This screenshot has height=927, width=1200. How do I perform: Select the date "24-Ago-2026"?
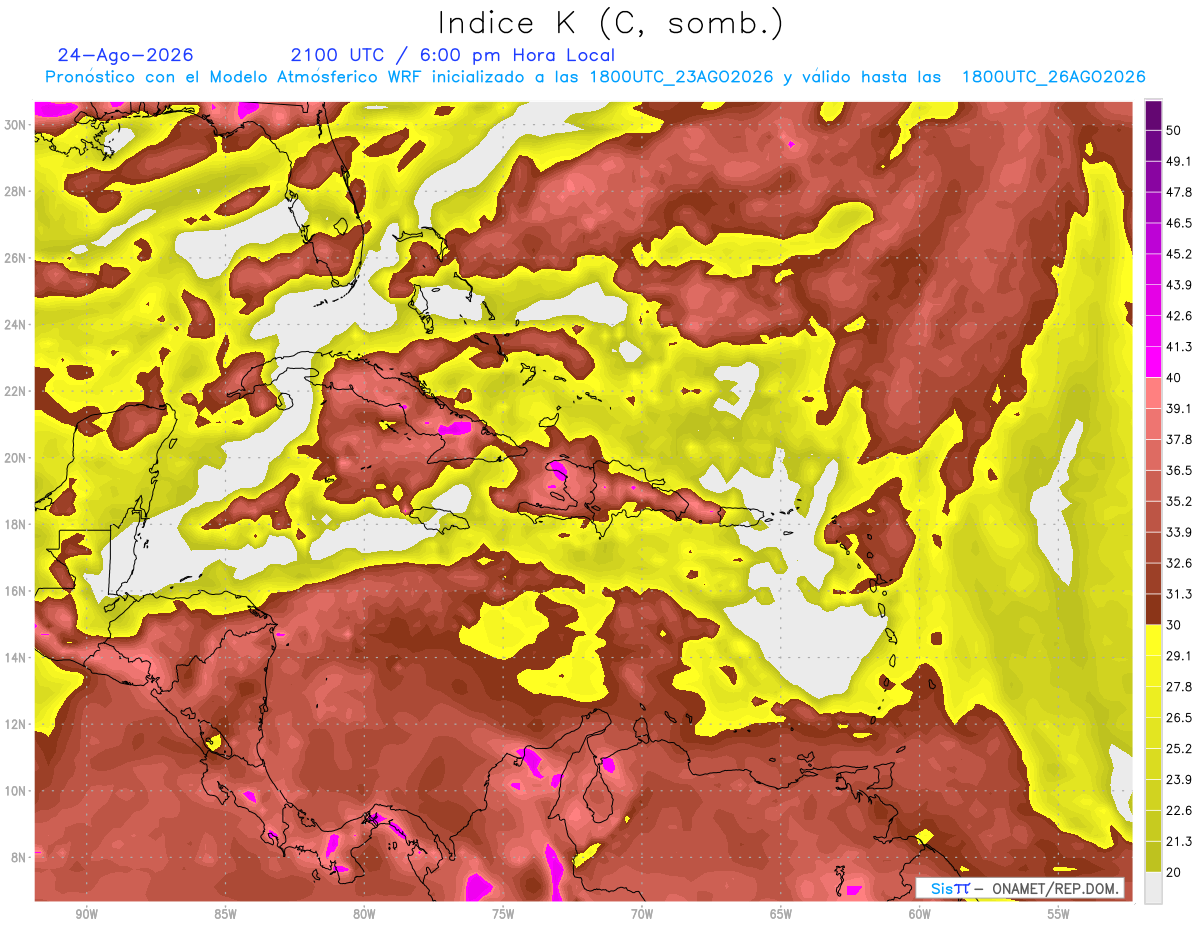coord(126,55)
